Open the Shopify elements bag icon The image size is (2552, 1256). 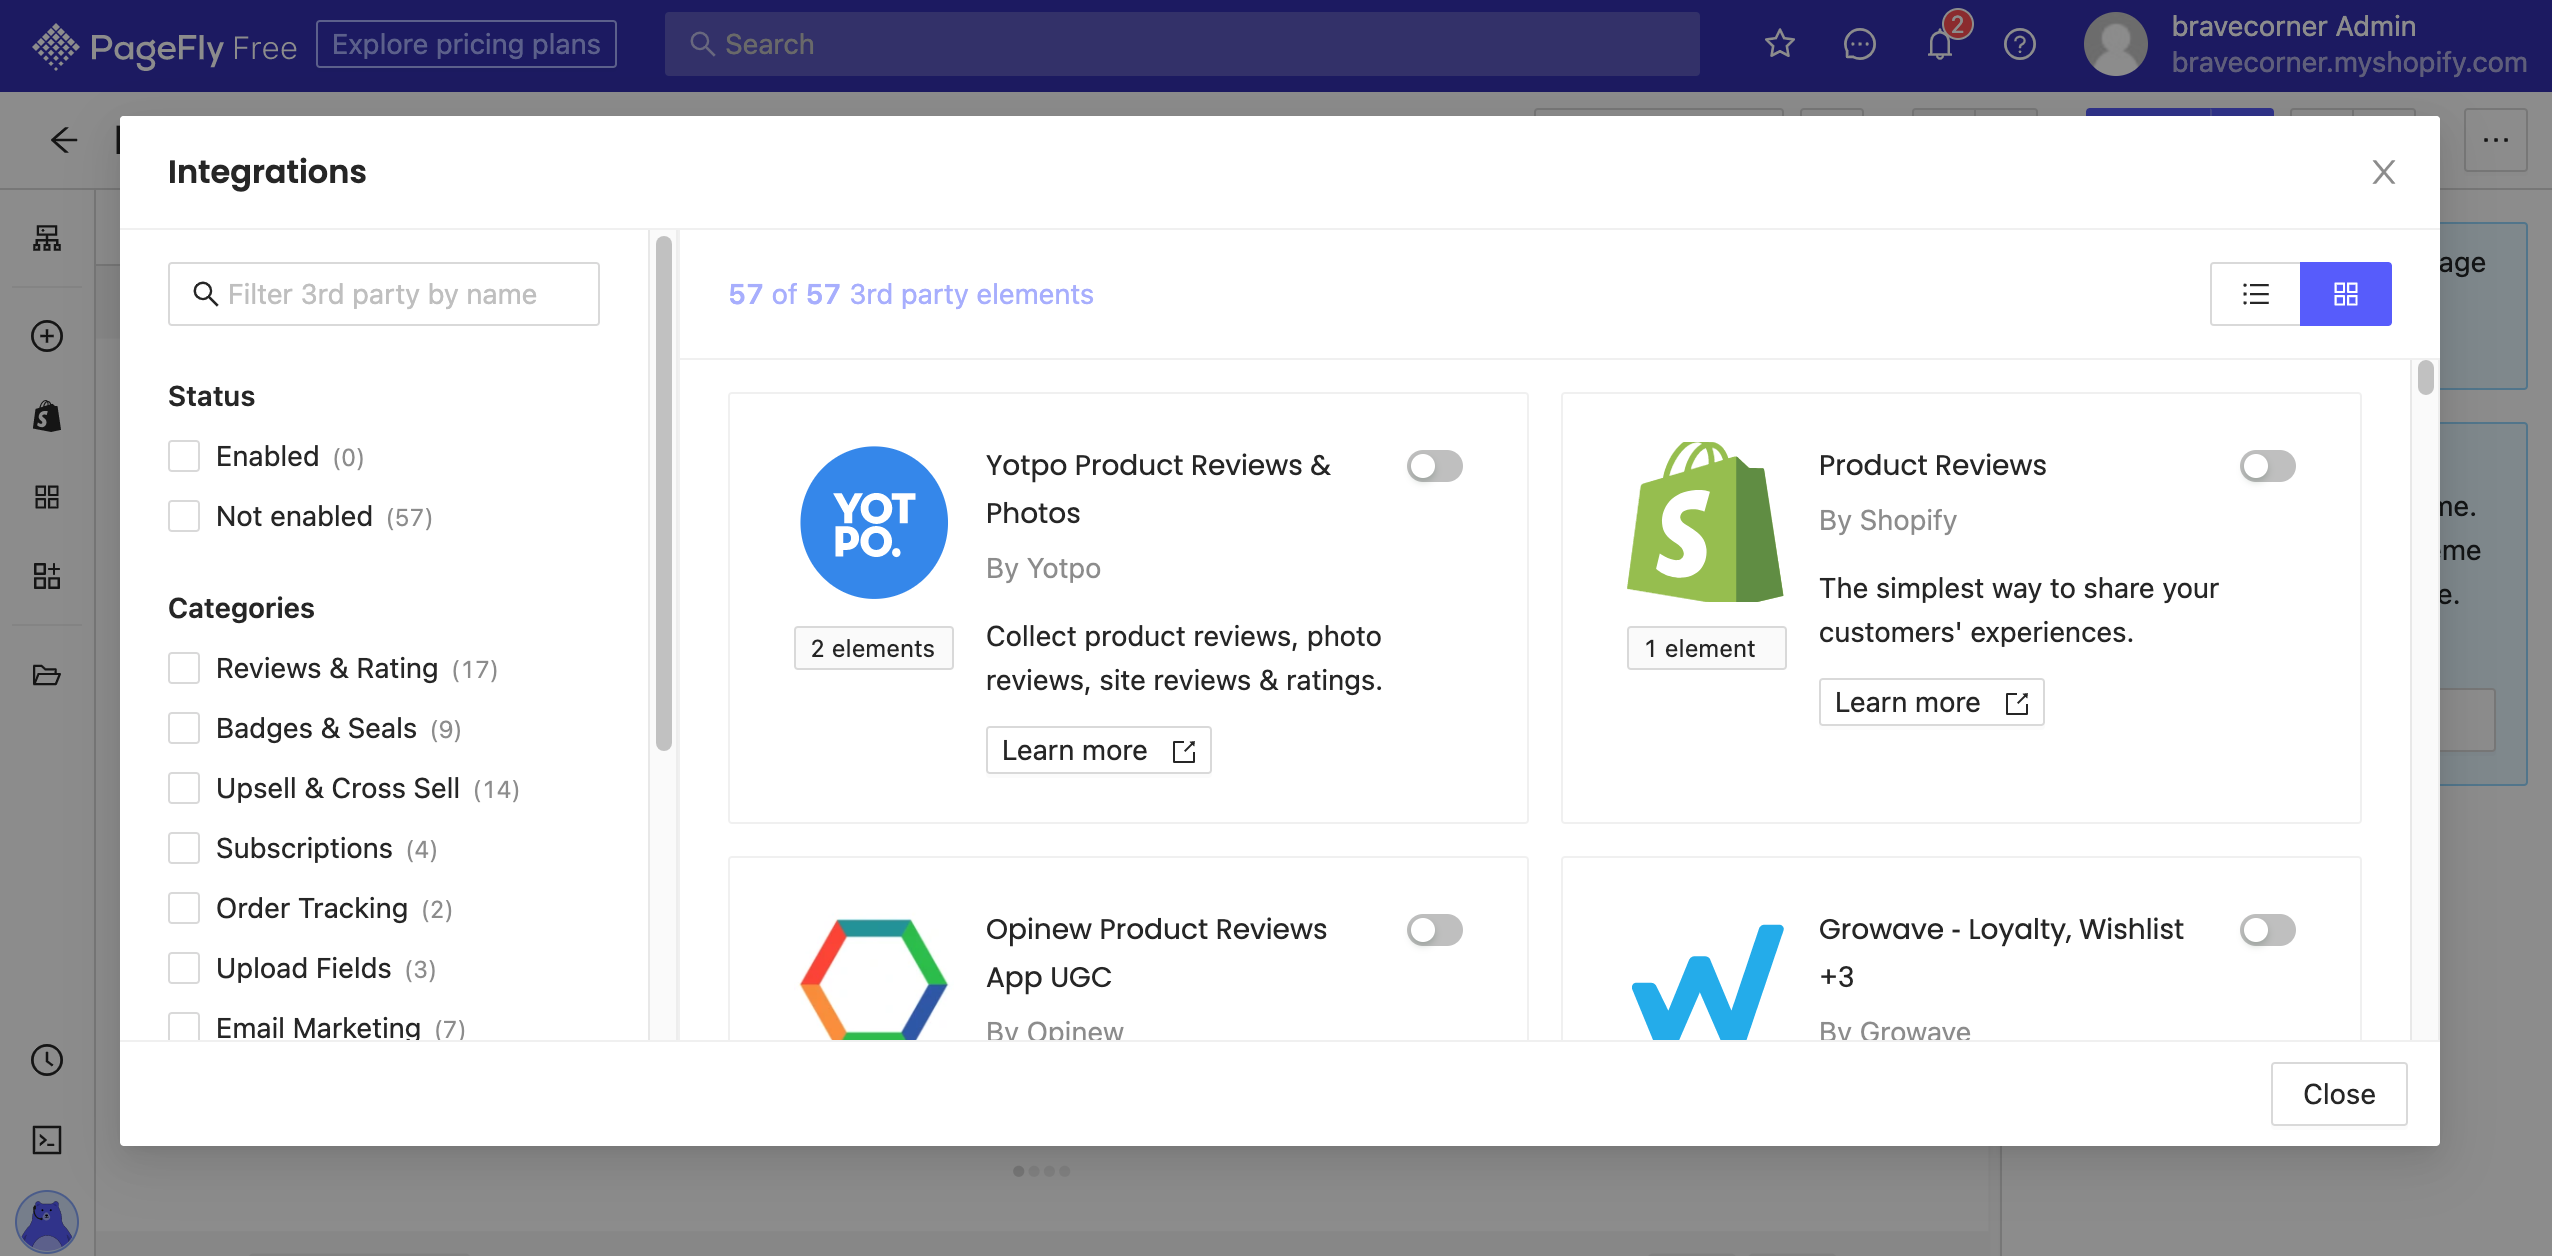[47, 416]
